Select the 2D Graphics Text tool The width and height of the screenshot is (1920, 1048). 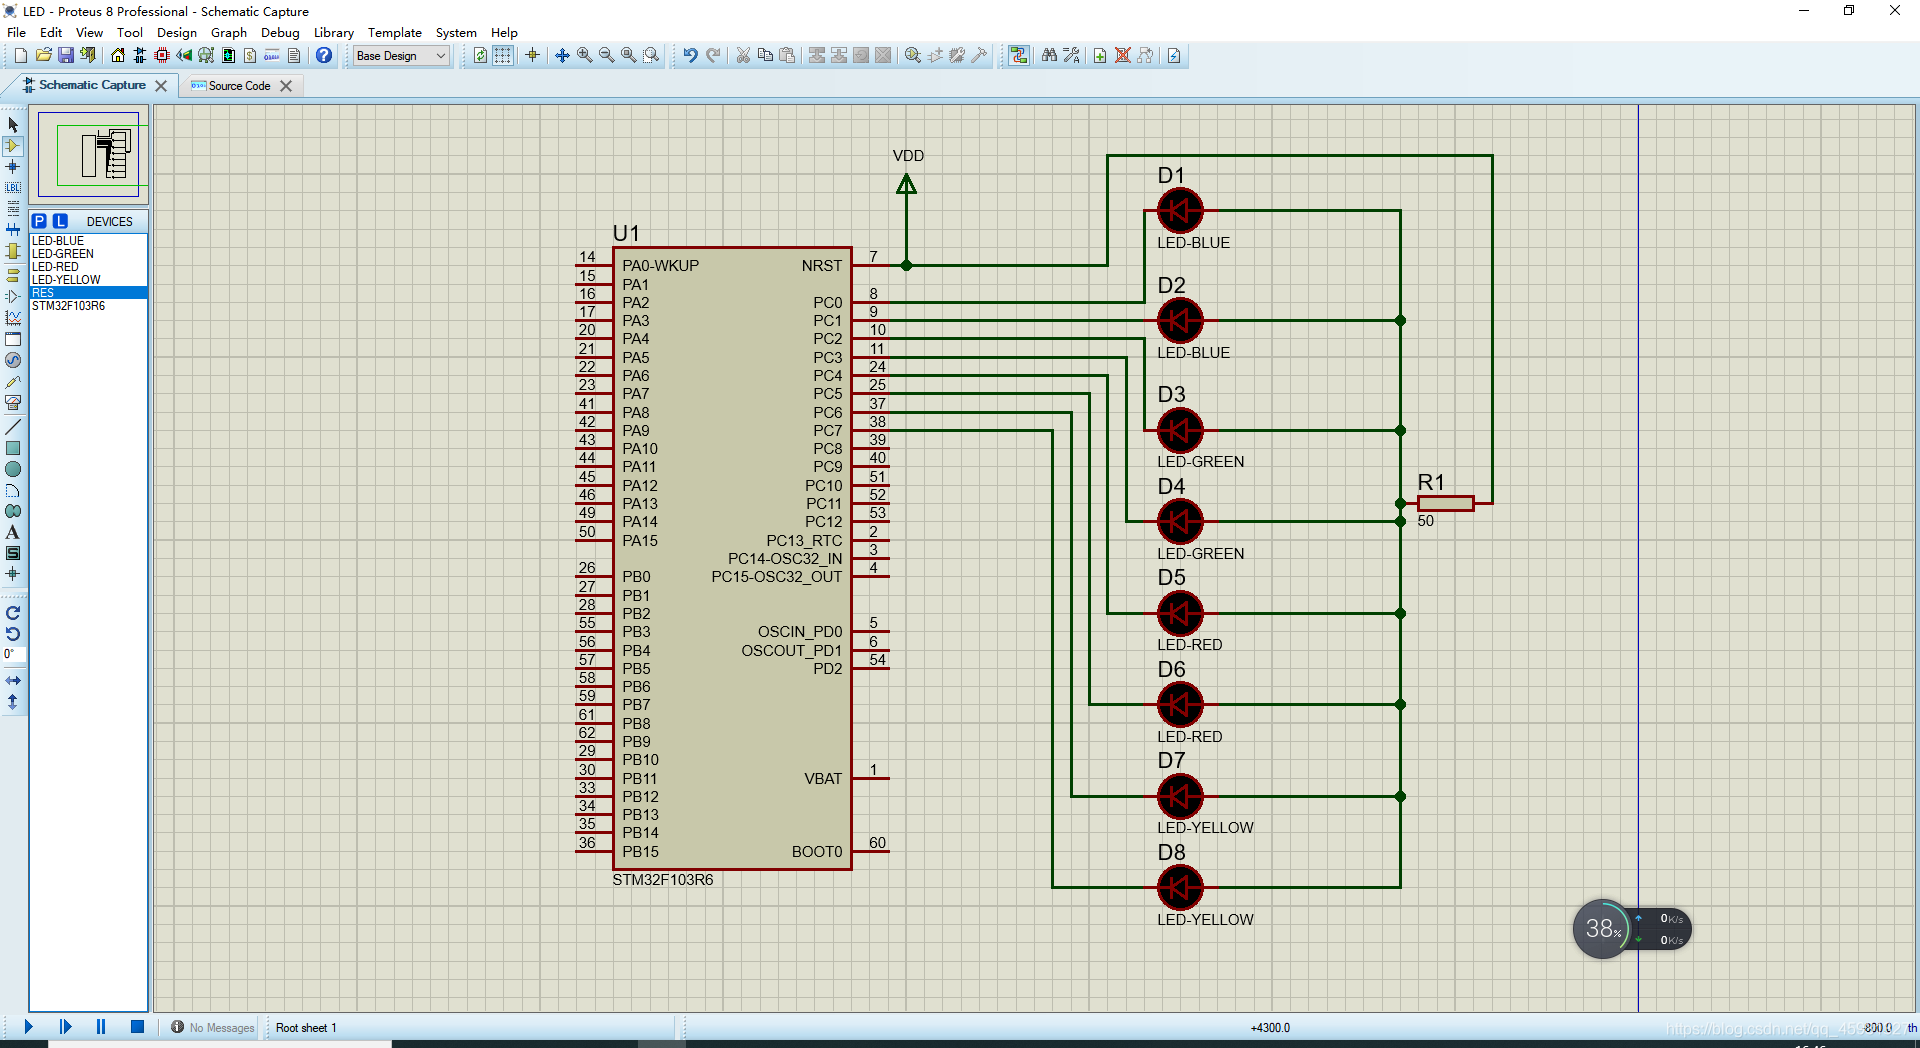(13, 532)
